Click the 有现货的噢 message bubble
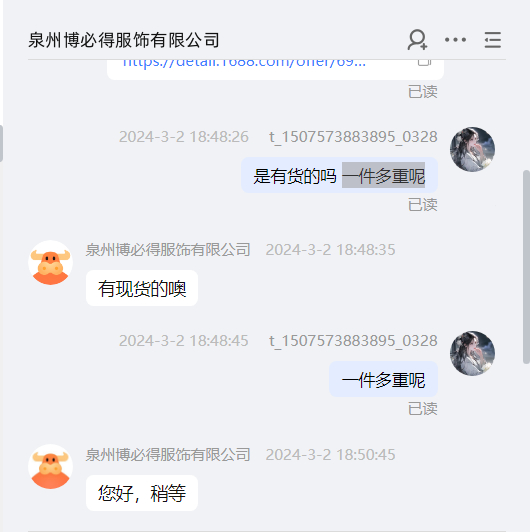The height and width of the screenshot is (532, 530). [x=142, y=288]
